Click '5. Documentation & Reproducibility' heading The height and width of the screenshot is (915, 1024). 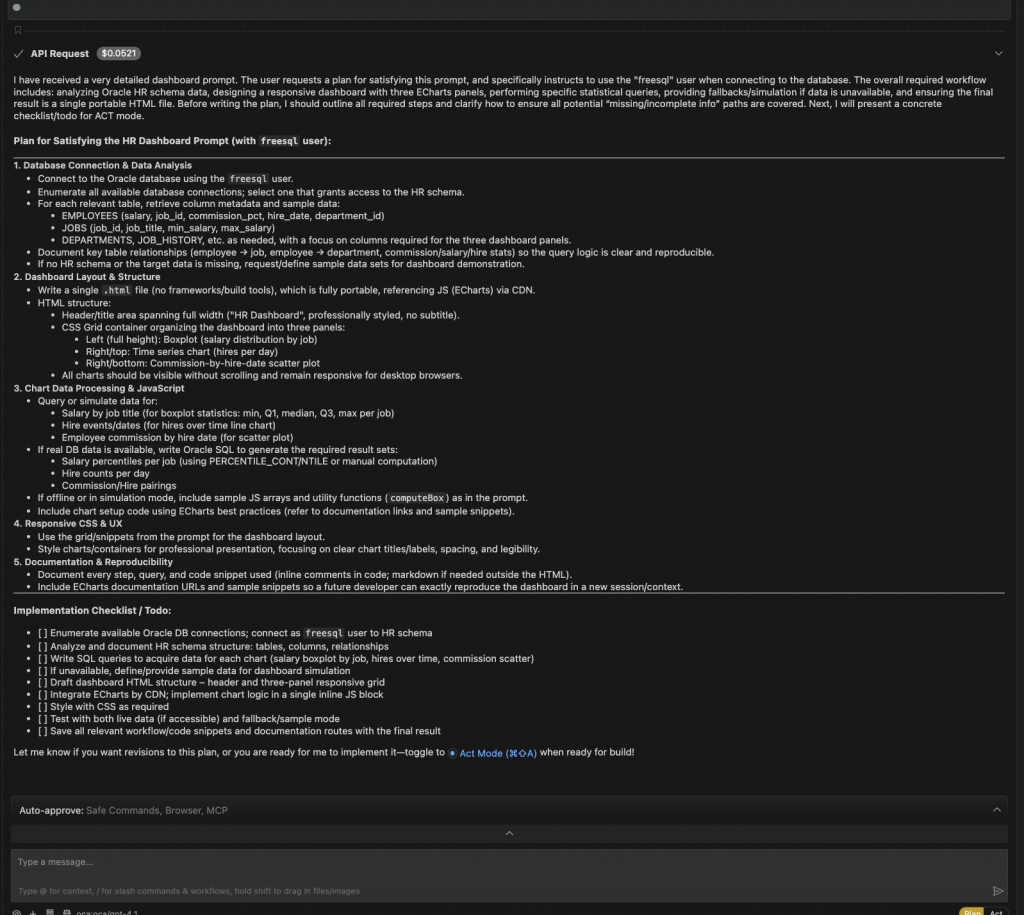tap(93, 562)
